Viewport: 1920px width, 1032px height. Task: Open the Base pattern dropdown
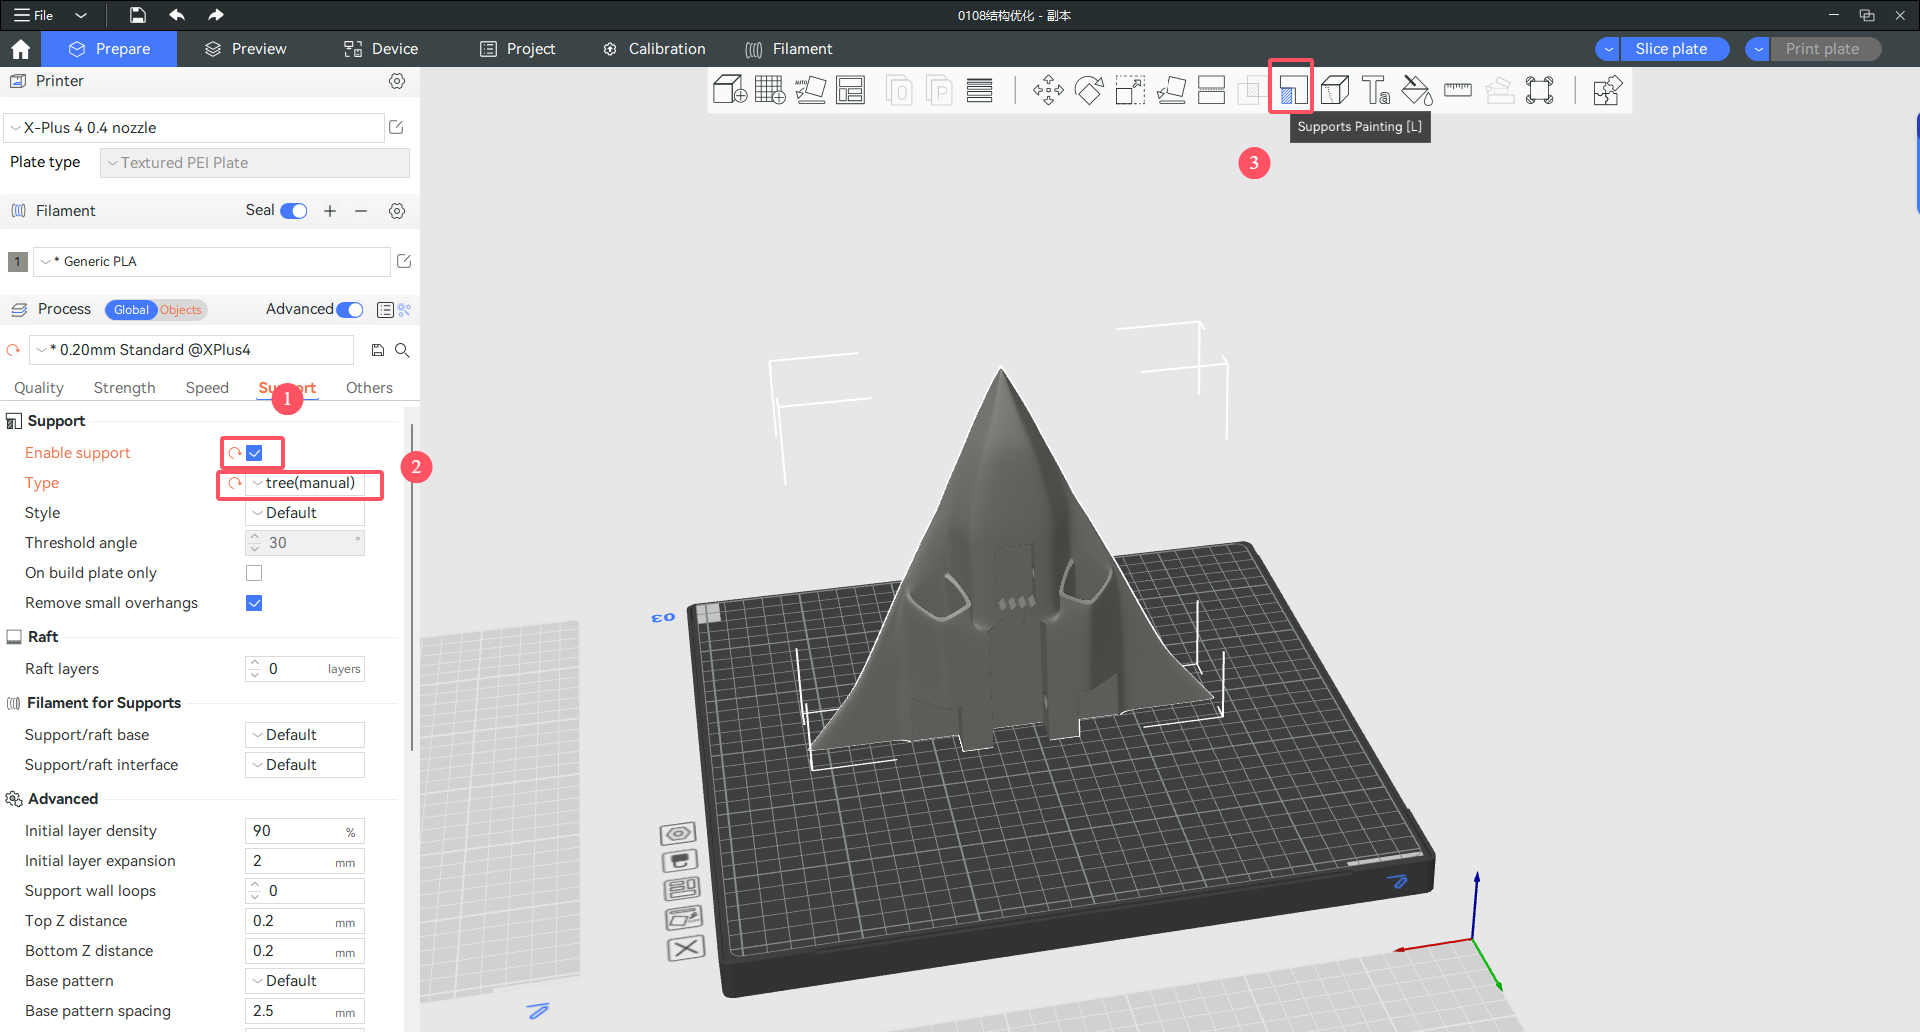pyautogui.click(x=304, y=981)
